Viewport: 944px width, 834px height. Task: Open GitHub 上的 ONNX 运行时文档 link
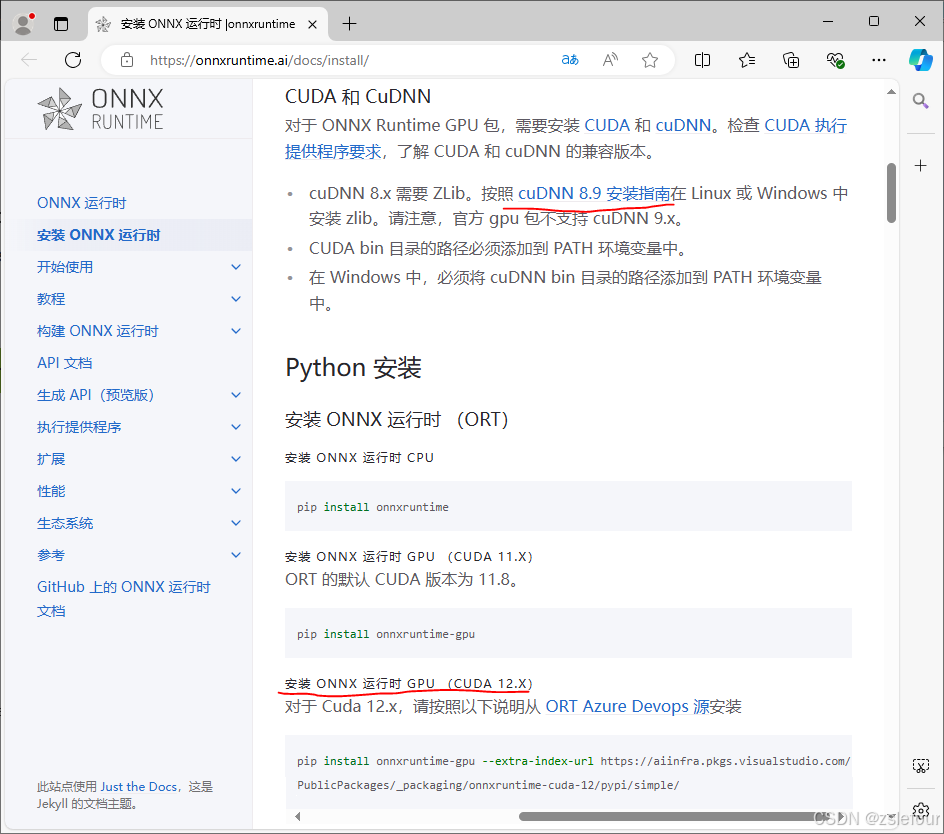(123, 599)
